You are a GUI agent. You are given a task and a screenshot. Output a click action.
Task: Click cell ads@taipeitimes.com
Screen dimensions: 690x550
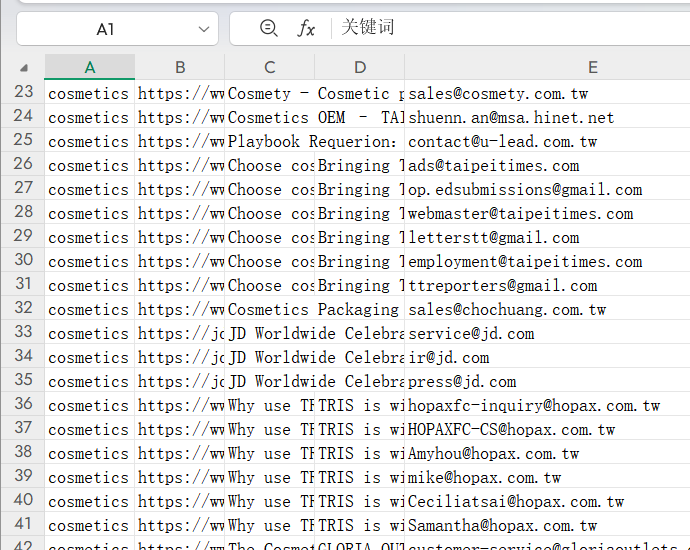click(x=547, y=165)
